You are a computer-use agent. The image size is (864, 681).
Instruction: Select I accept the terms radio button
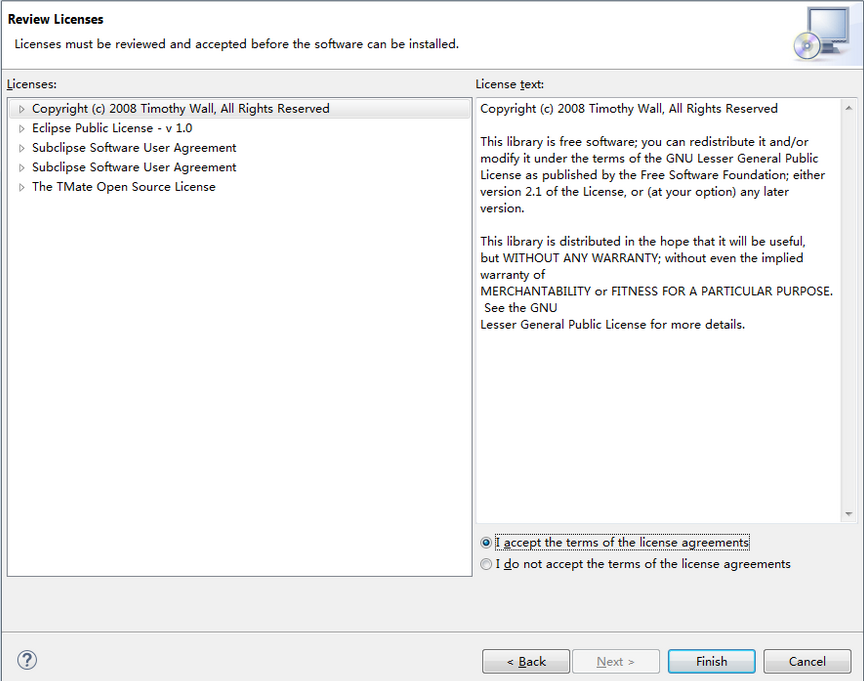coord(486,543)
